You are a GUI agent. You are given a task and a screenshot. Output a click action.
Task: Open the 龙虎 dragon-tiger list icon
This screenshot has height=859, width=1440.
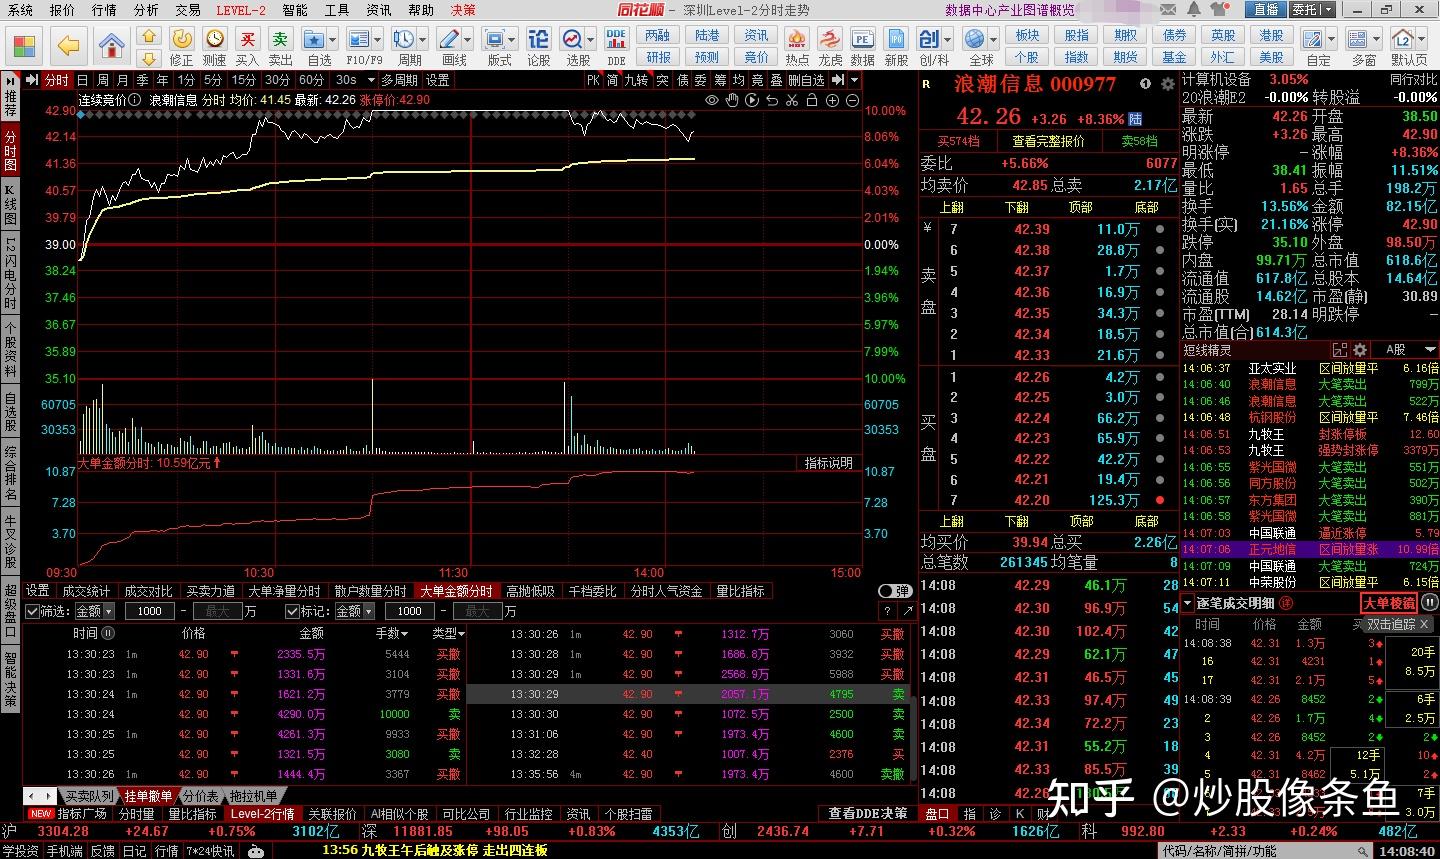click(830, 38)
